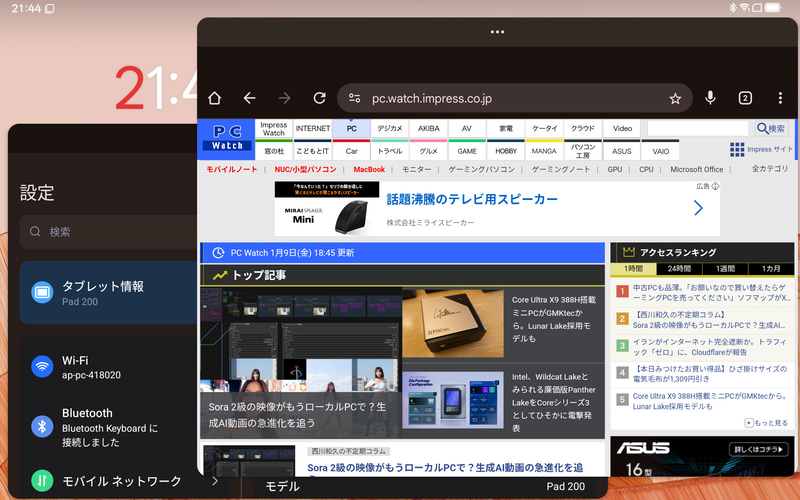The width and height of the screenshot is (800, 500).
Task: Tap the Settings 検索 search field
Action: (110, 232)
